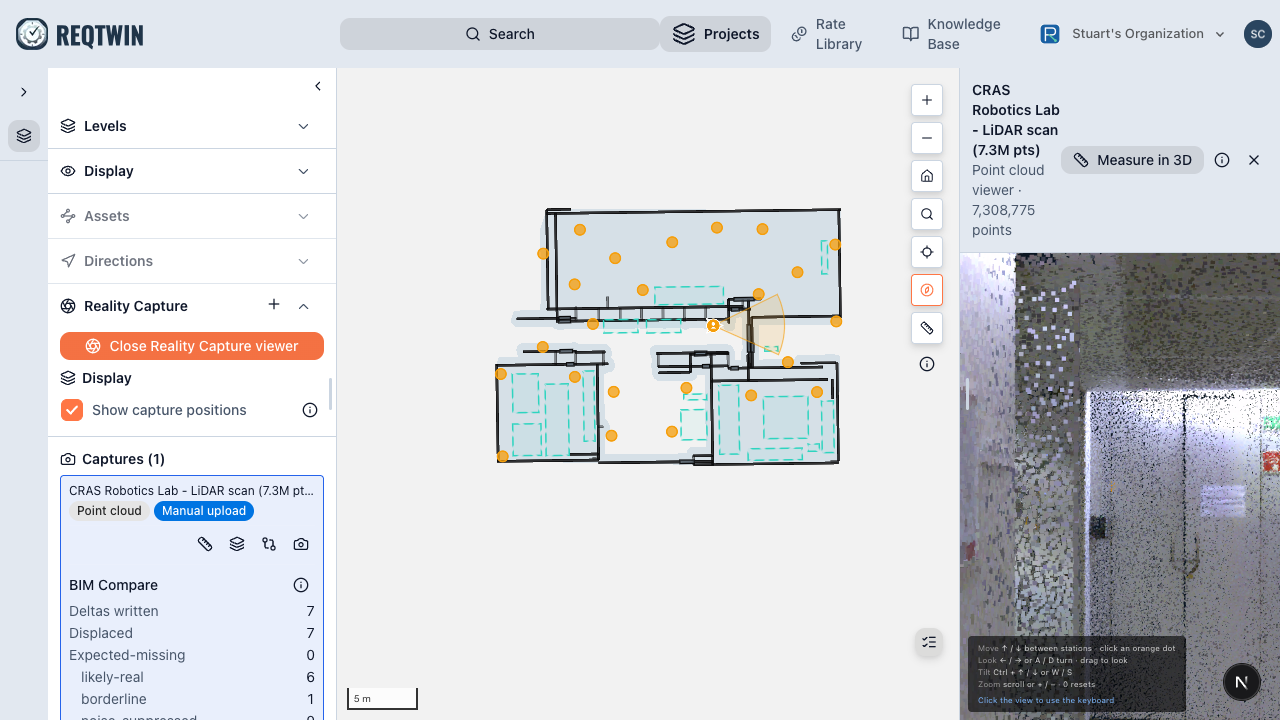Expand the Assets section
The image size is (1280, 720).
192,216
